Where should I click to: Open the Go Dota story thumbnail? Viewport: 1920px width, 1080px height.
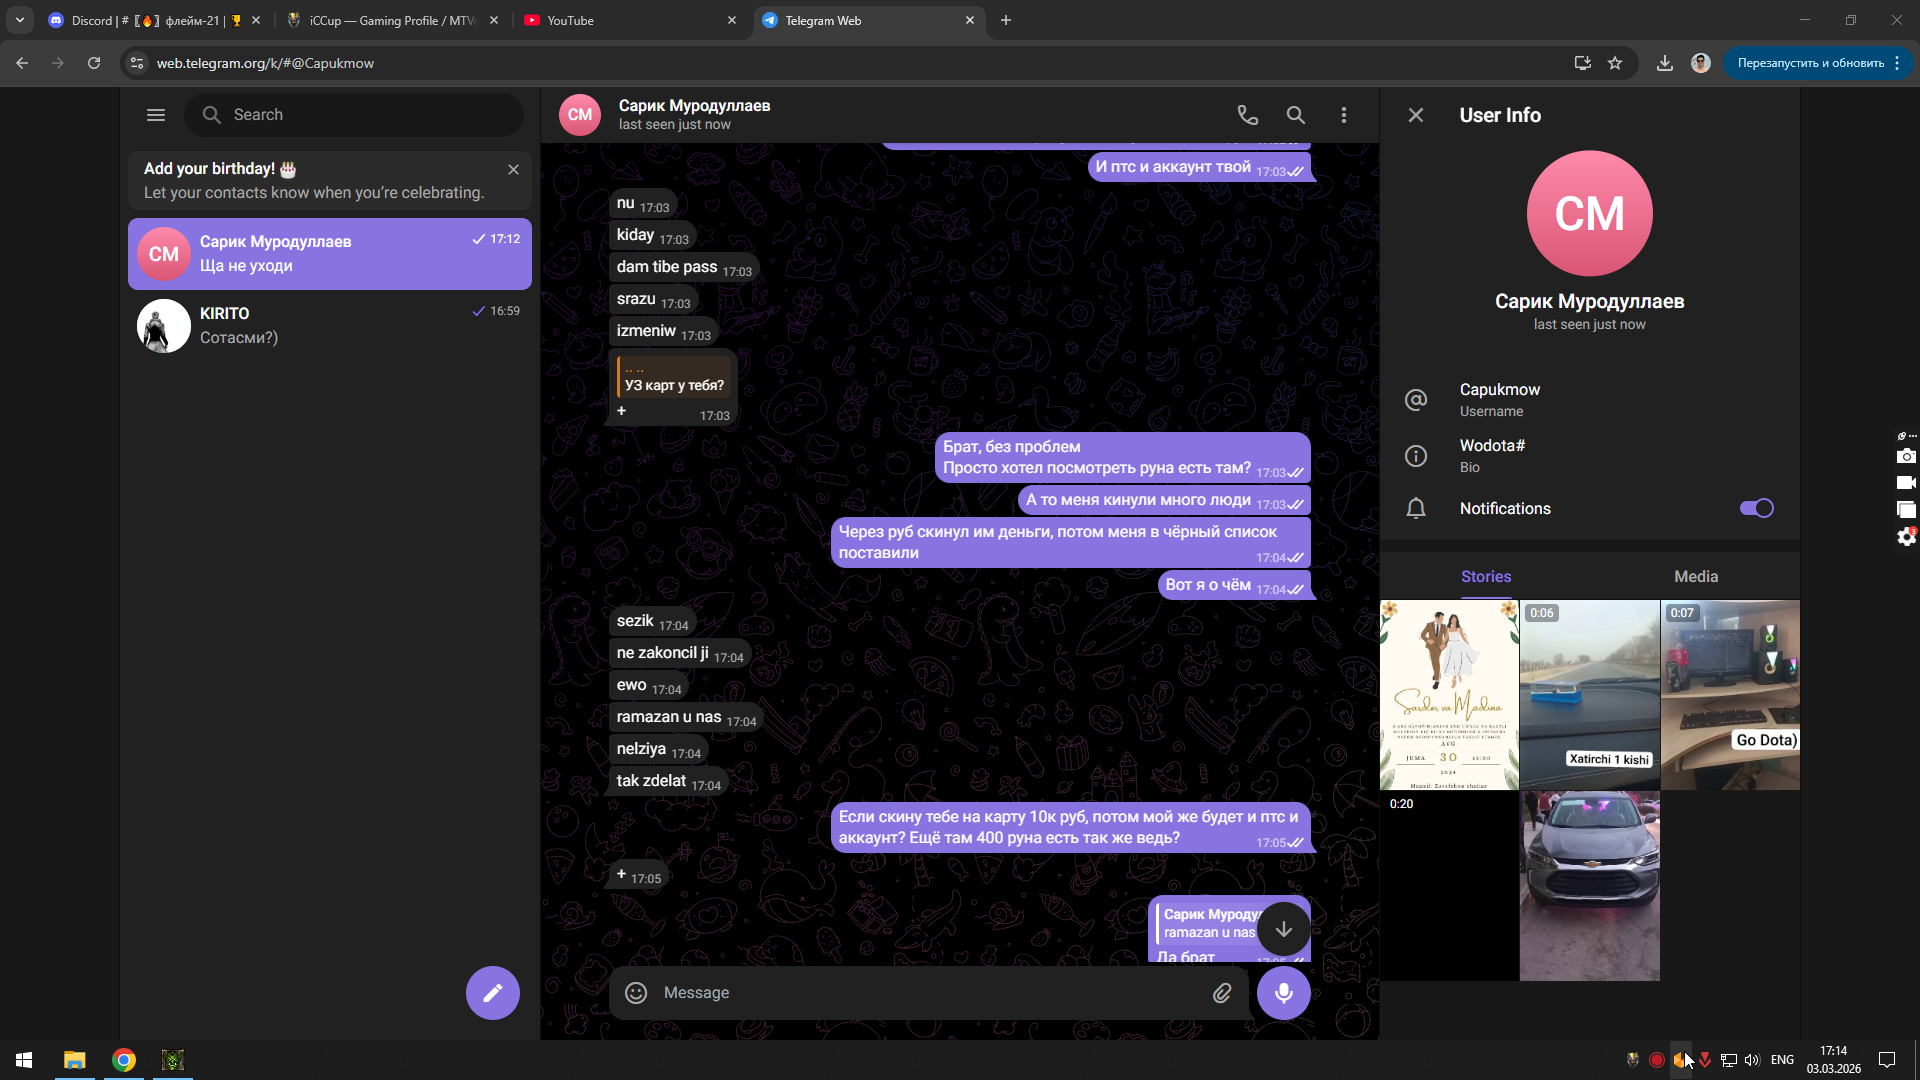pyautogui.click(x=1730, y=694)
